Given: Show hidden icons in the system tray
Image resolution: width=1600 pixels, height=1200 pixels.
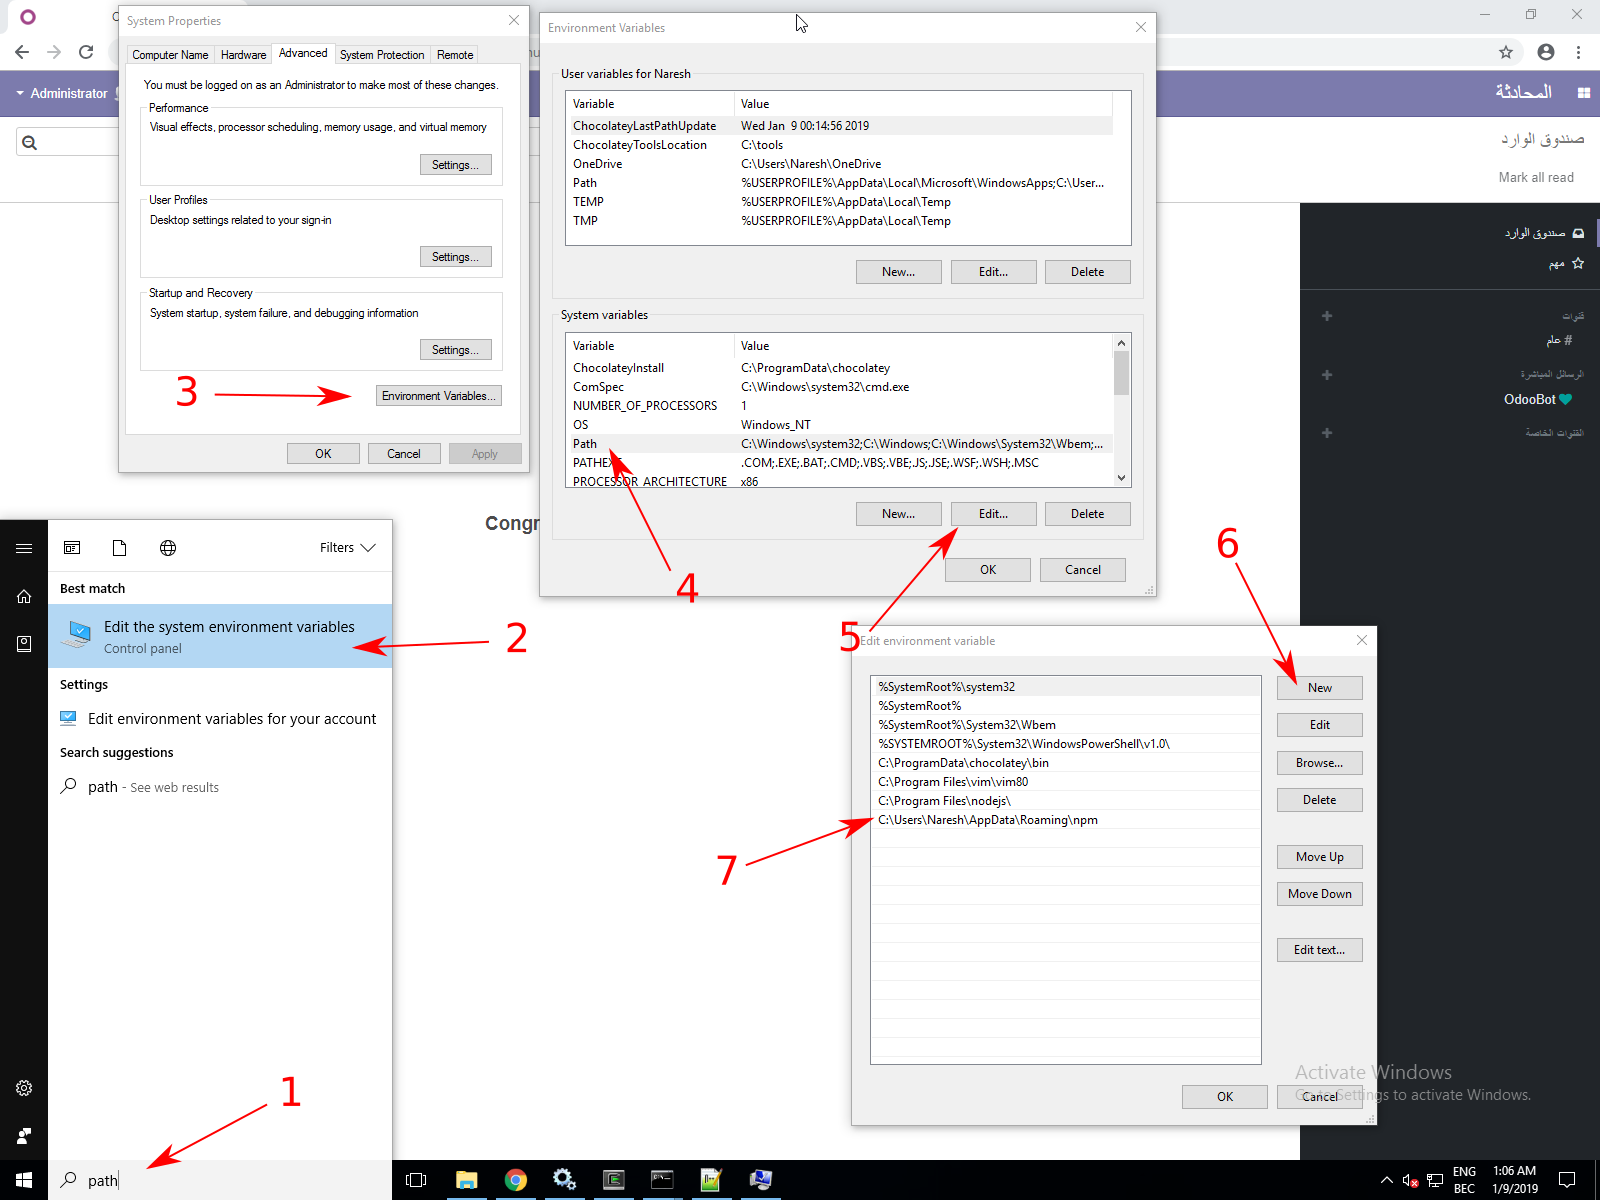Looking at the screenshot, I should click(x=1386, y=1180).
